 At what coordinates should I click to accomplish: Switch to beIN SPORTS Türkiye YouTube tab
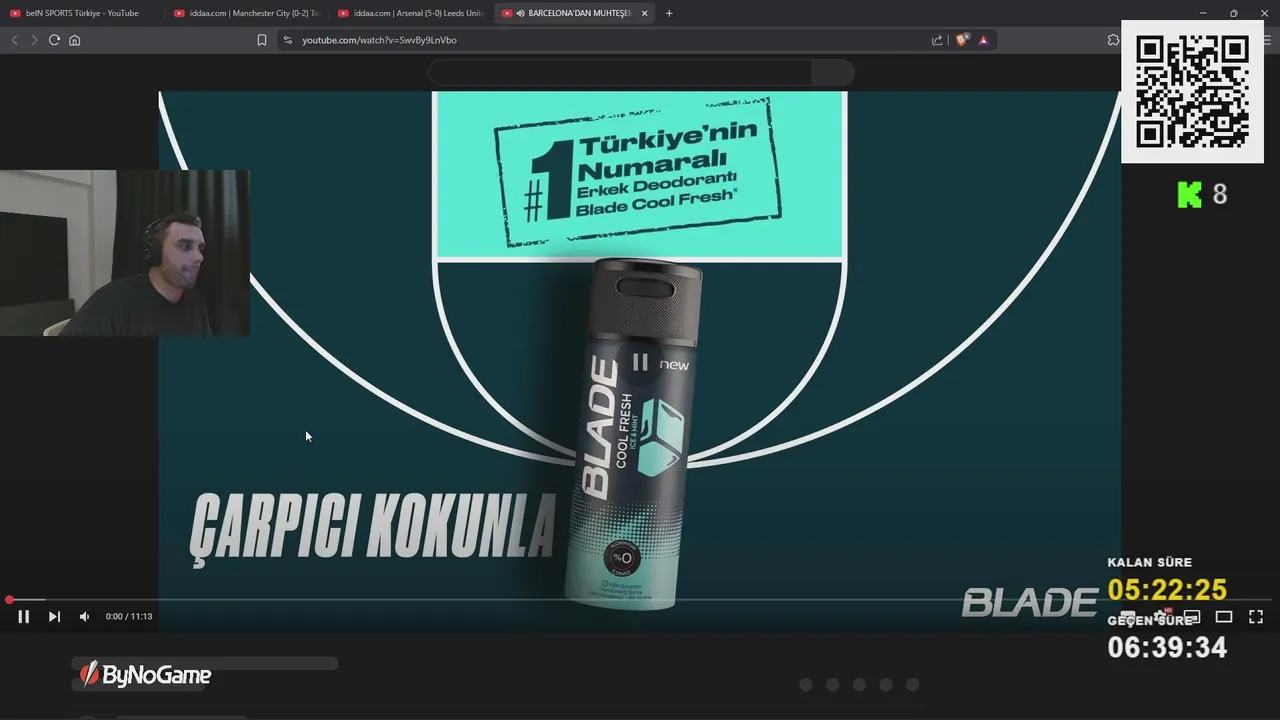(x=80, y=13)
